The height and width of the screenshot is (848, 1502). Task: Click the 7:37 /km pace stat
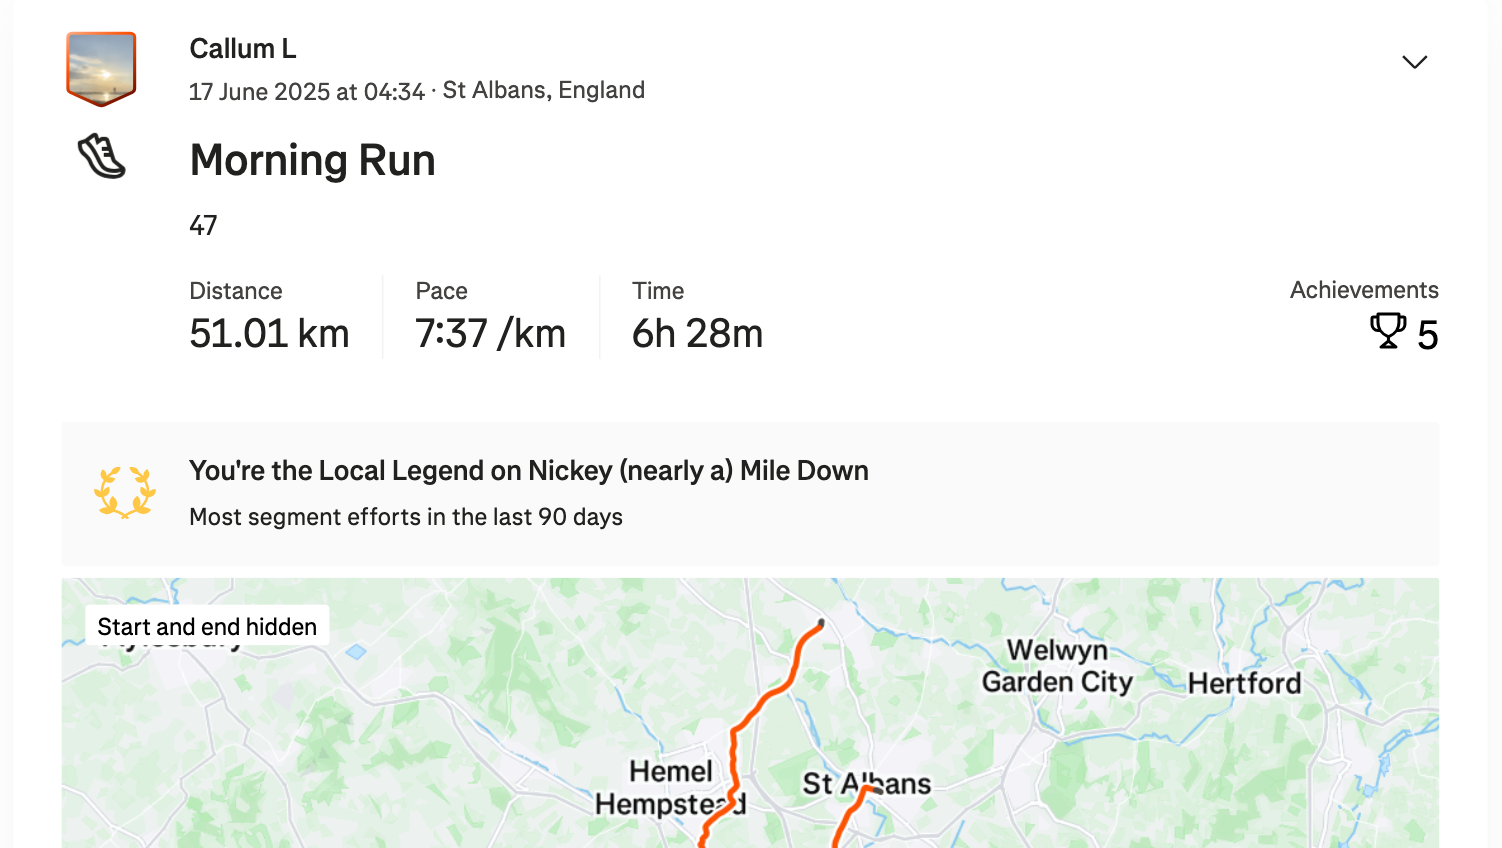click(x=490, y=333)
